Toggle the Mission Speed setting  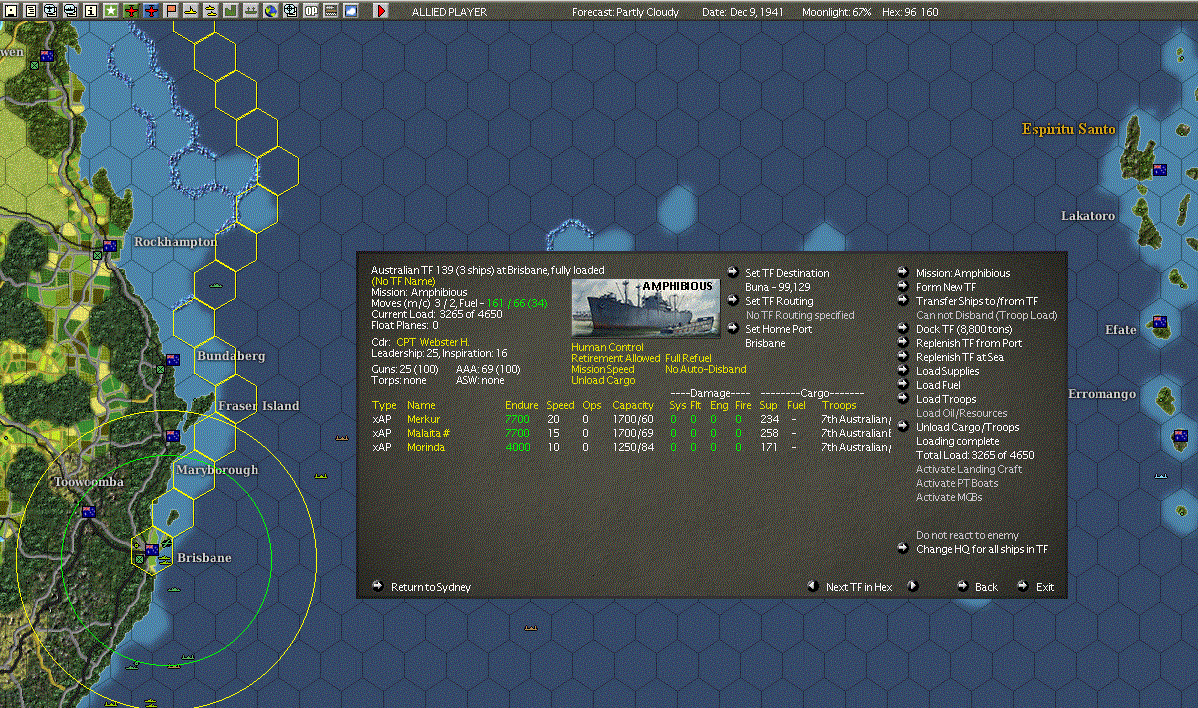pyautogui.click(x=603, y=369)
